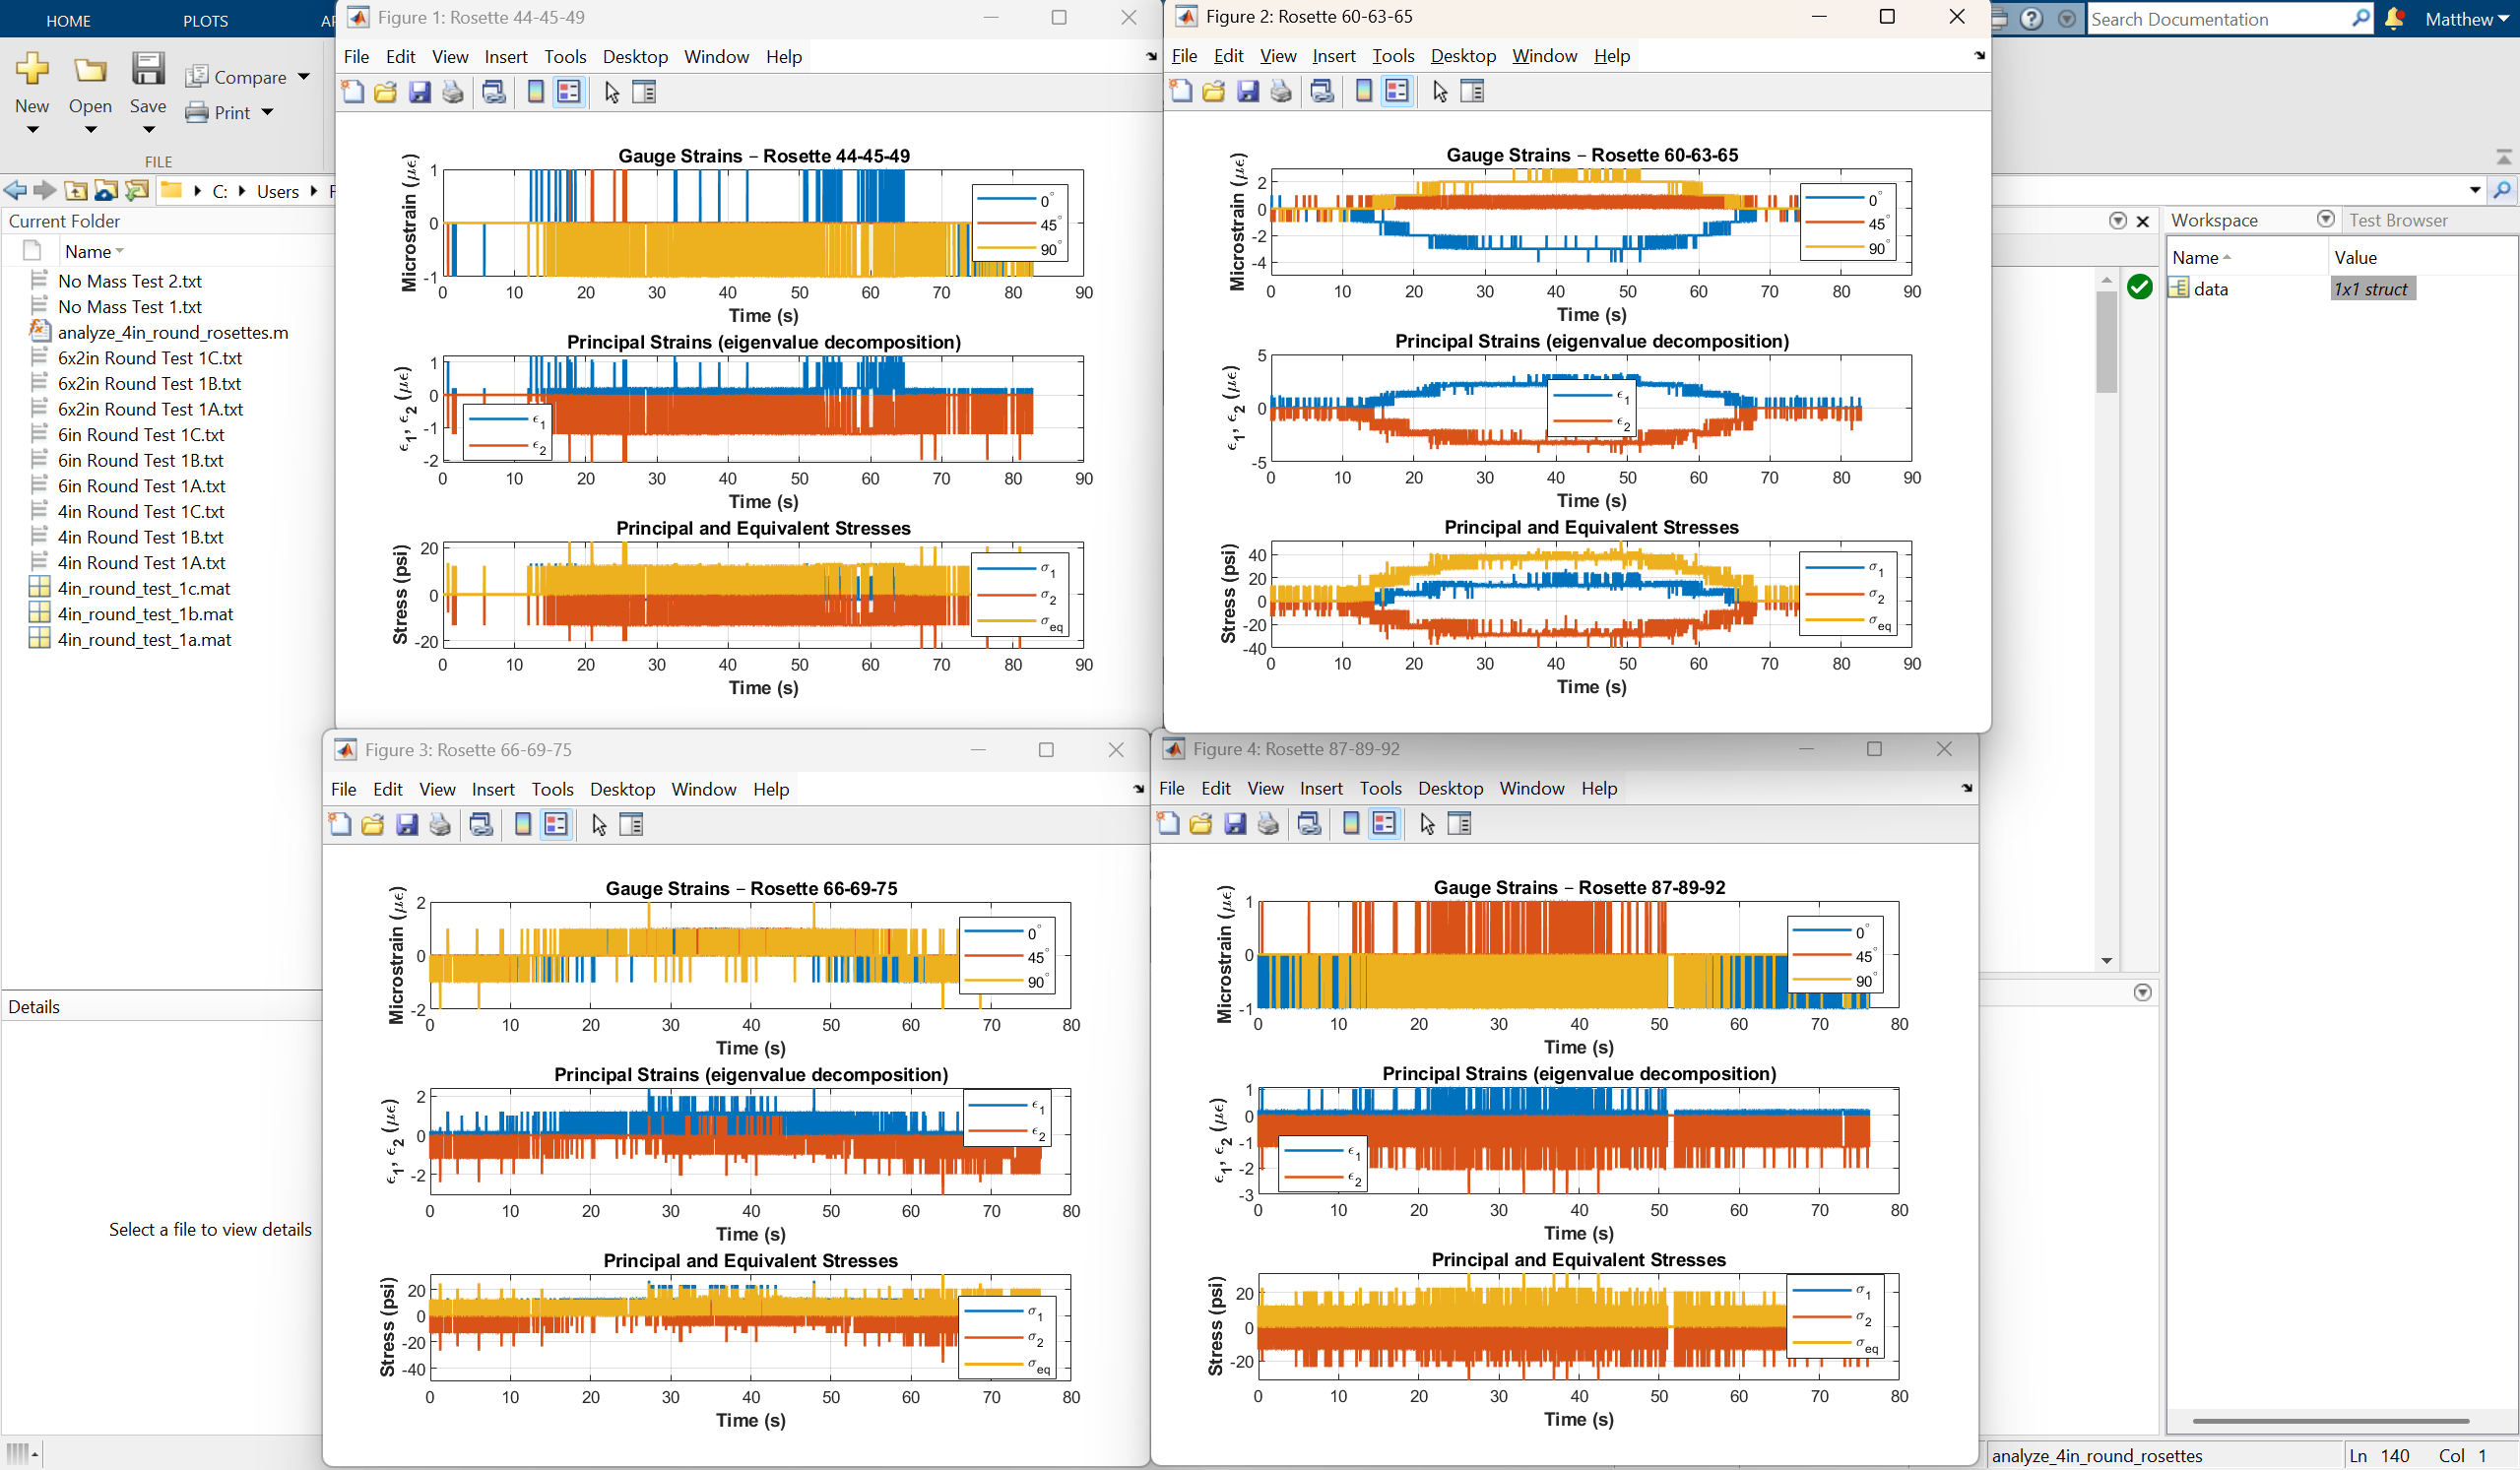2520x1470 pixels.
Task: Open the Insert menu in Figure 1
Action: pos(506,57)
